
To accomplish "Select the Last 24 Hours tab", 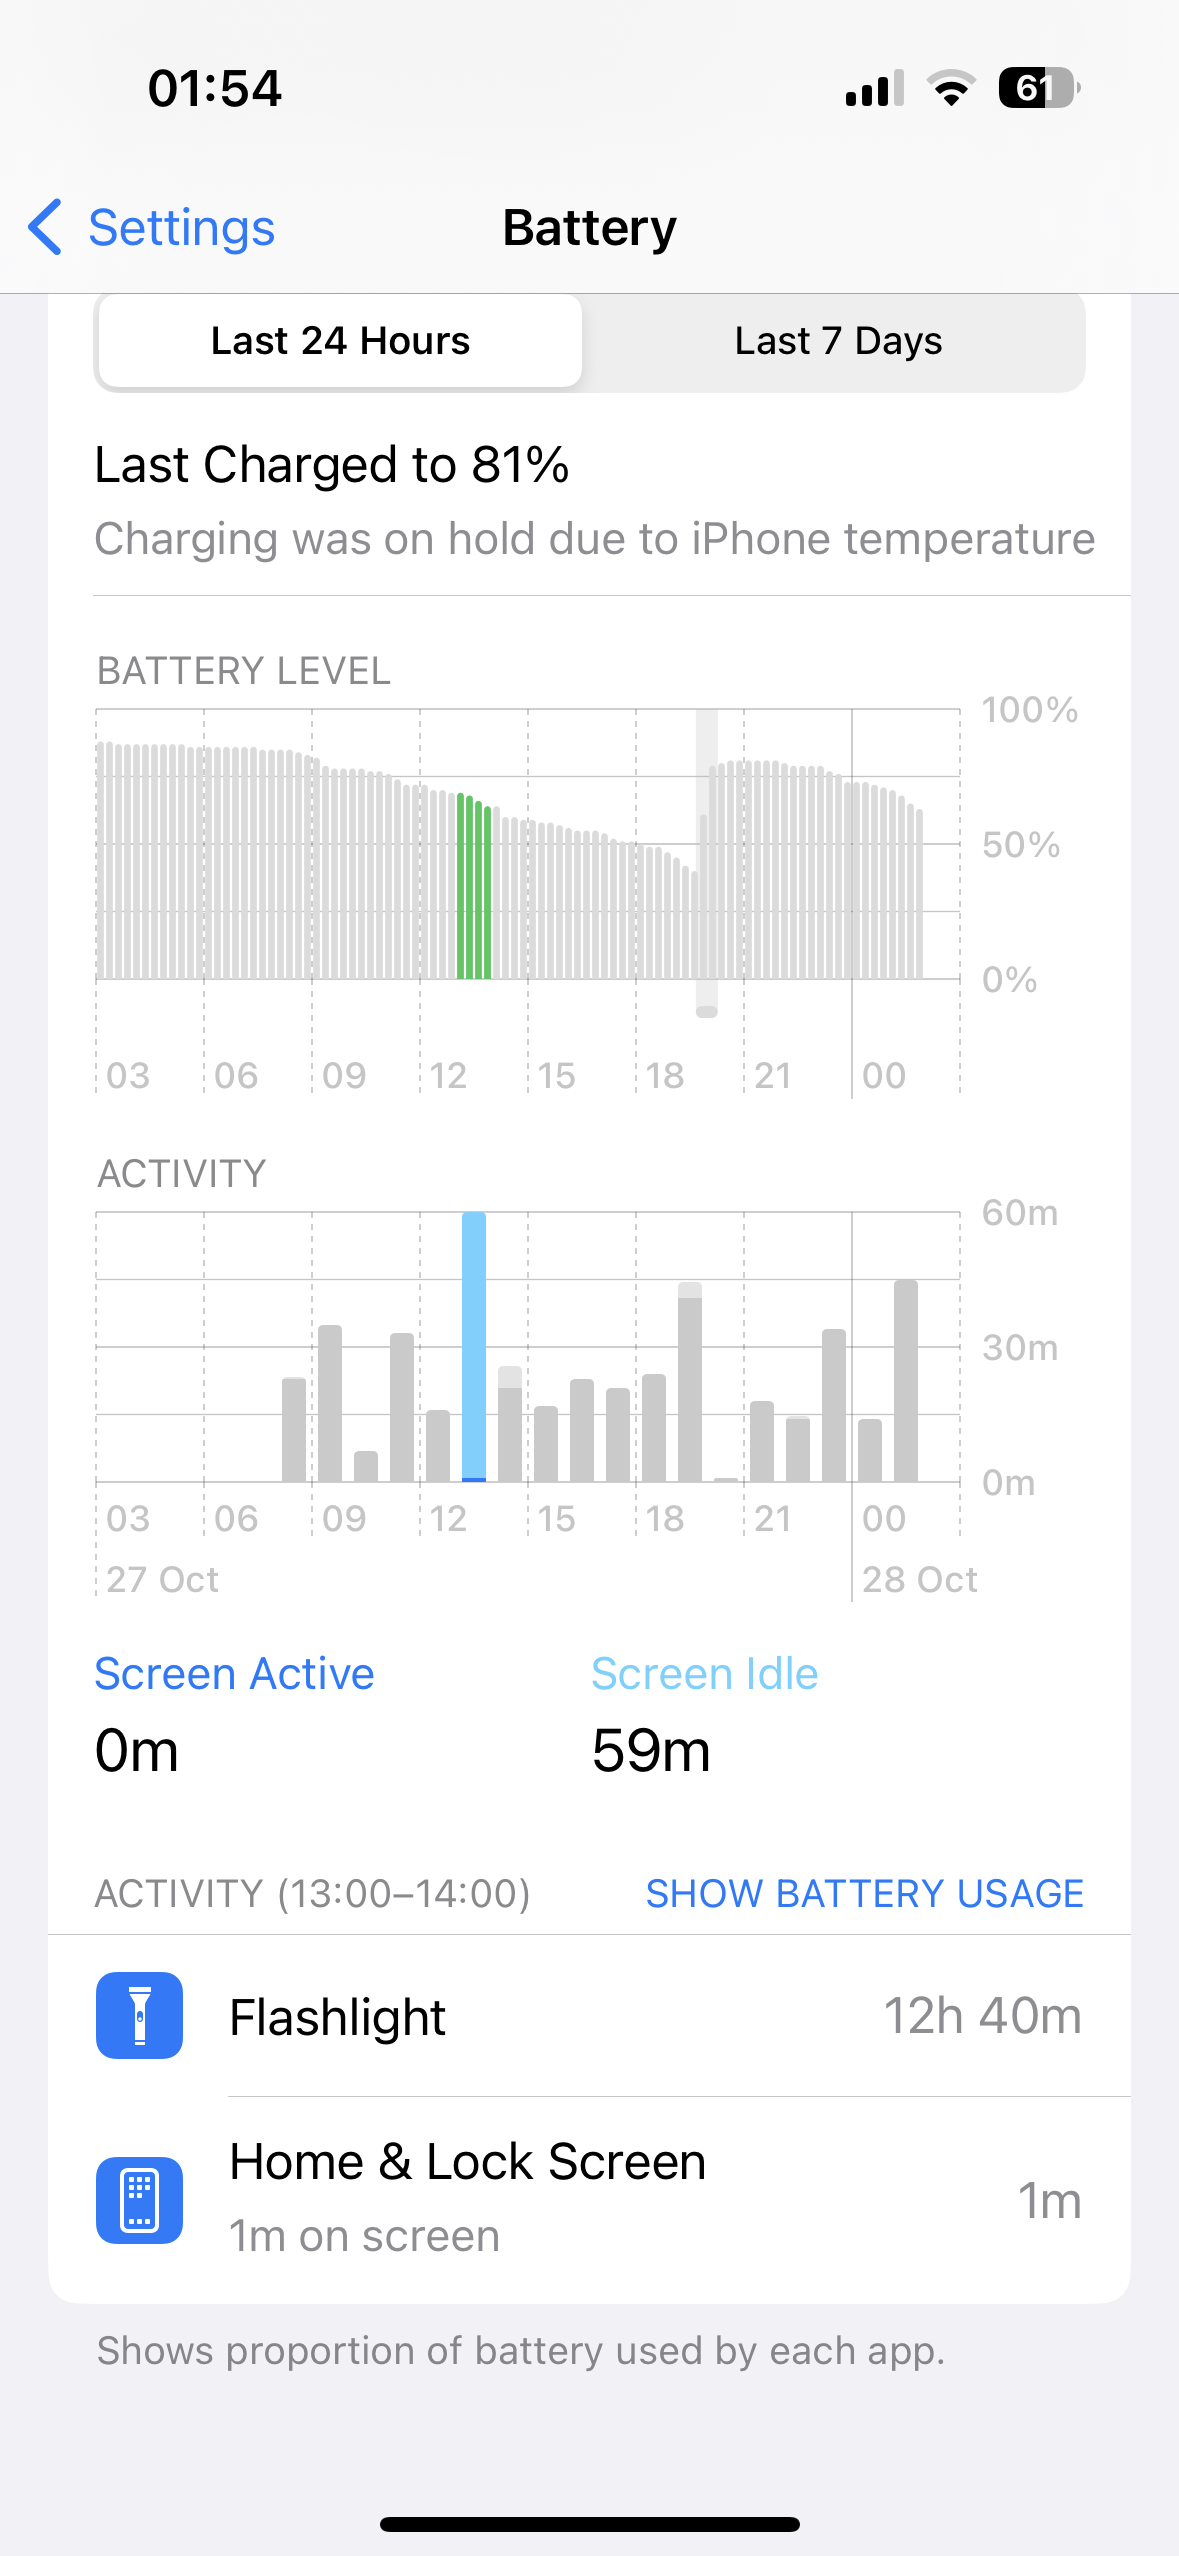I will (340, 341).
